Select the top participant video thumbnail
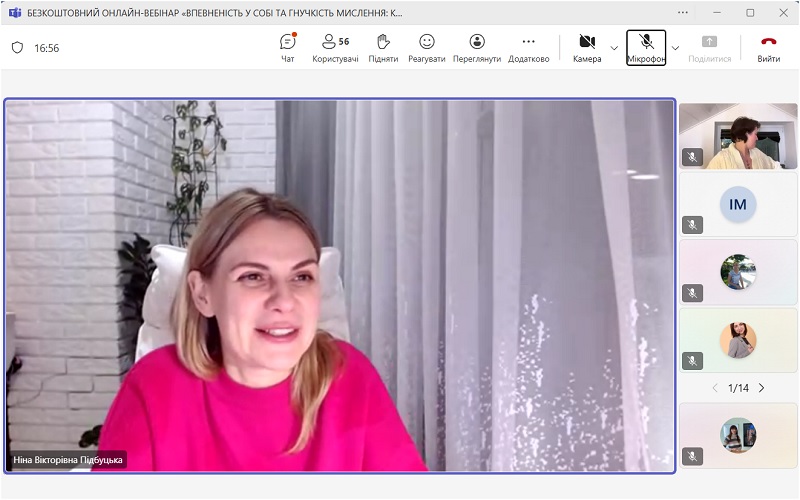Image resolution: width=800 pixels, height=500 pixels. click(x=738, y=136)
